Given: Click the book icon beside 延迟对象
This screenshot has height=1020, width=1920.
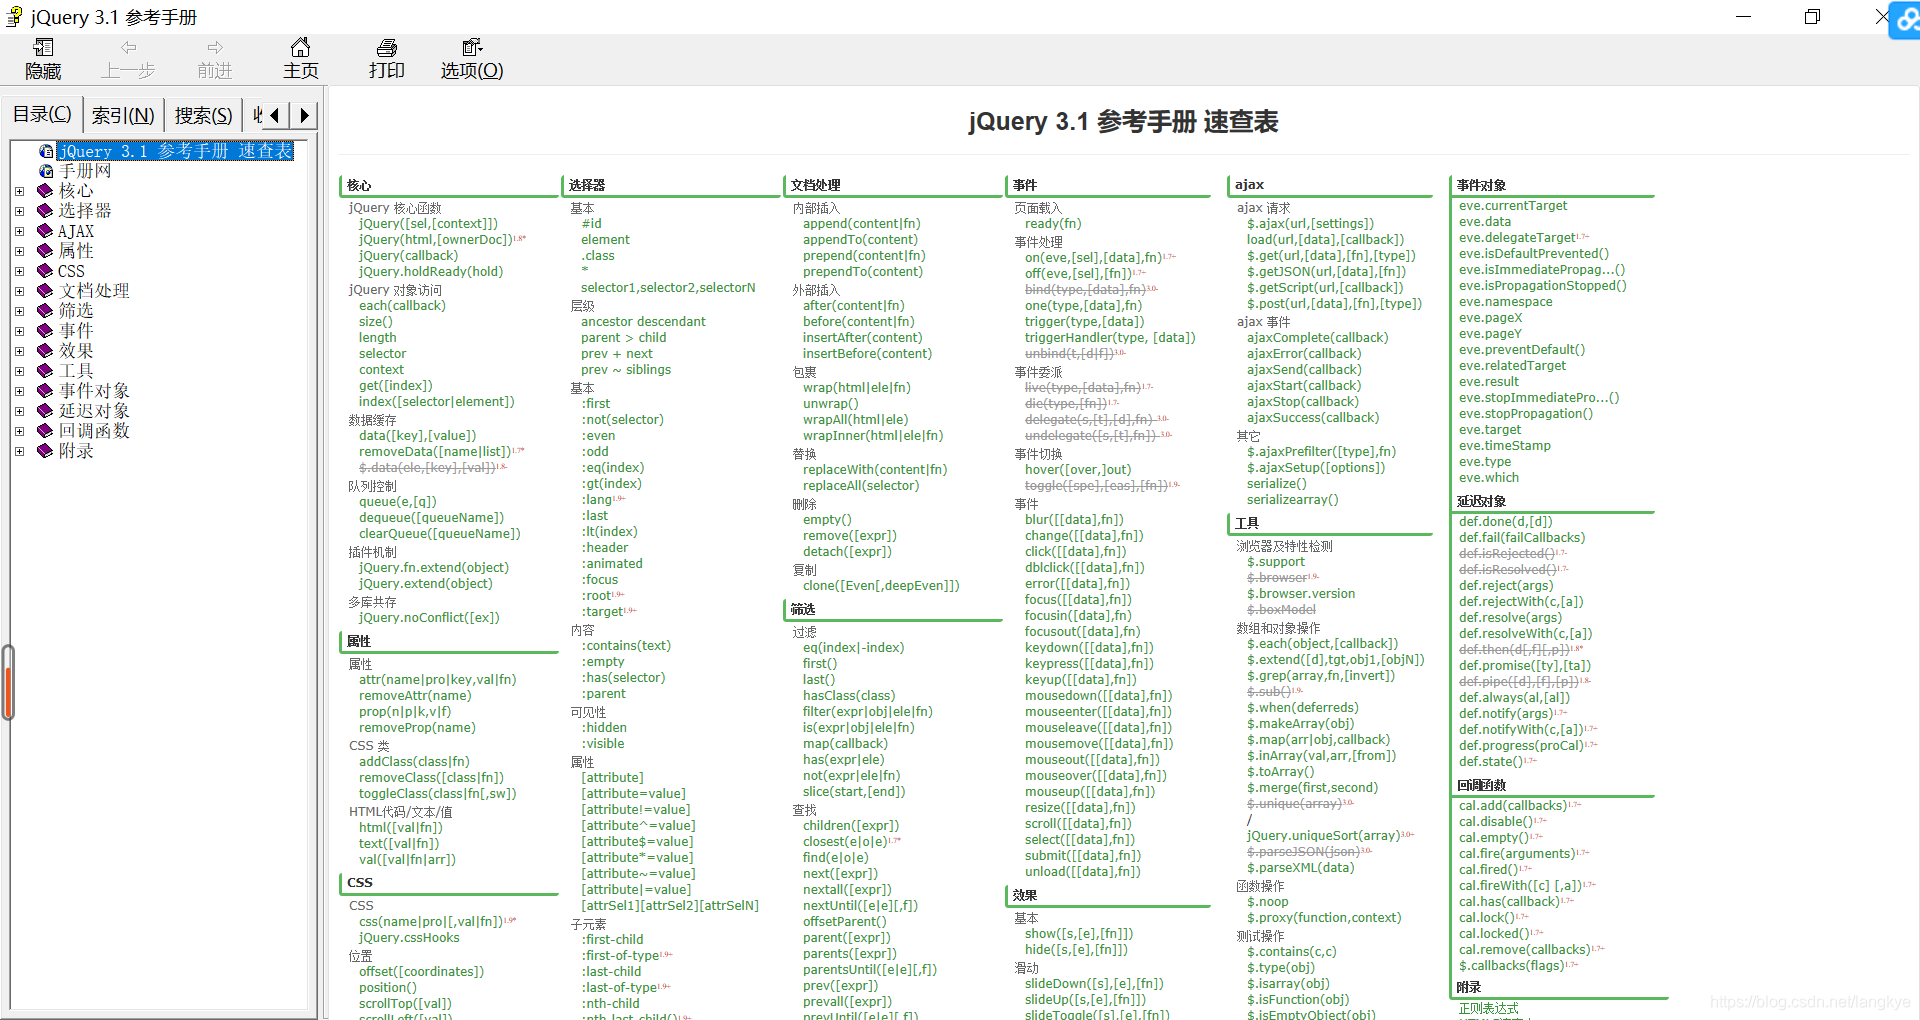Looking at the screenshot, I should click(x=44, y=410).
